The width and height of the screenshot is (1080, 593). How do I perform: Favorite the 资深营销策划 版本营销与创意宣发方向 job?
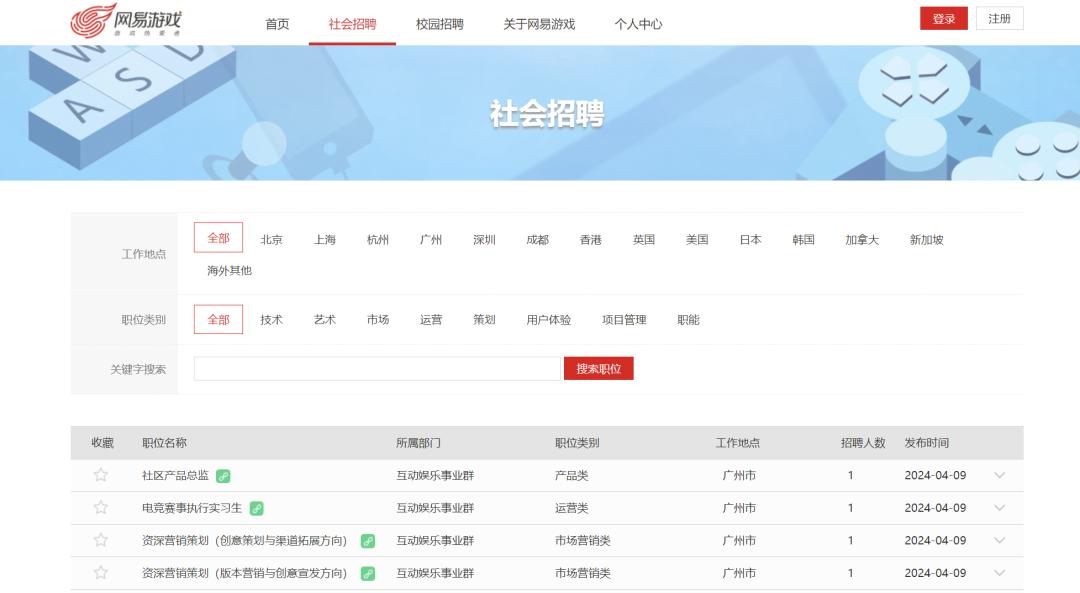[101, 573]
